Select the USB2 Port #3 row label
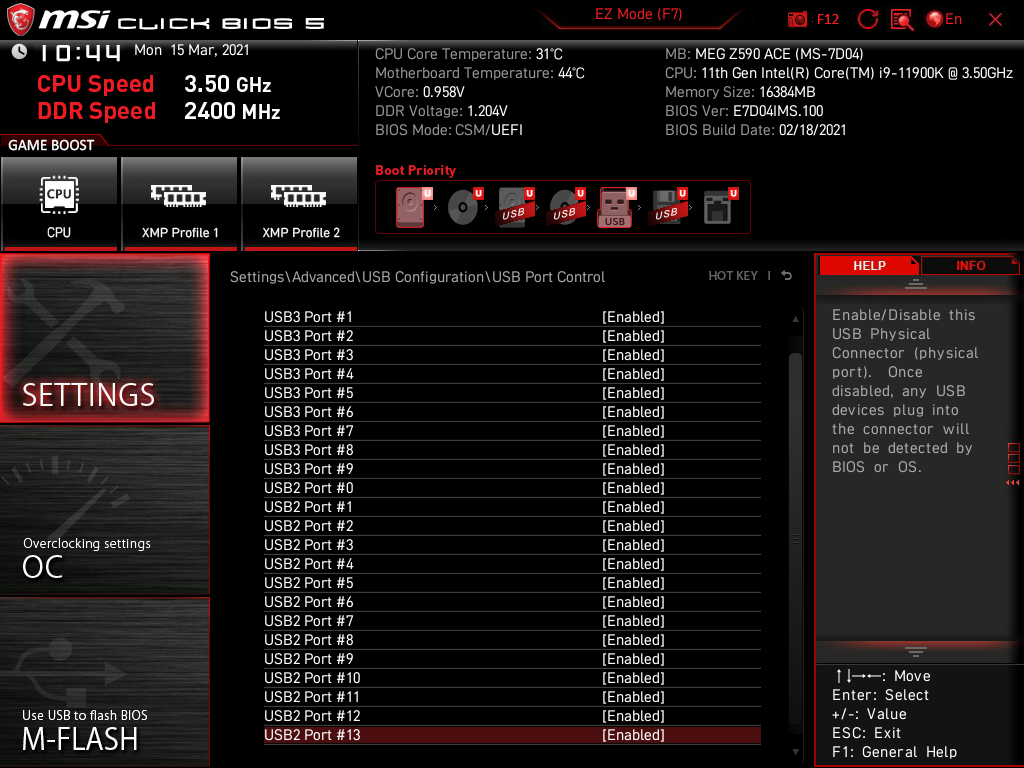The width and height of the screenshot is (1024, 768). (309, 545)
